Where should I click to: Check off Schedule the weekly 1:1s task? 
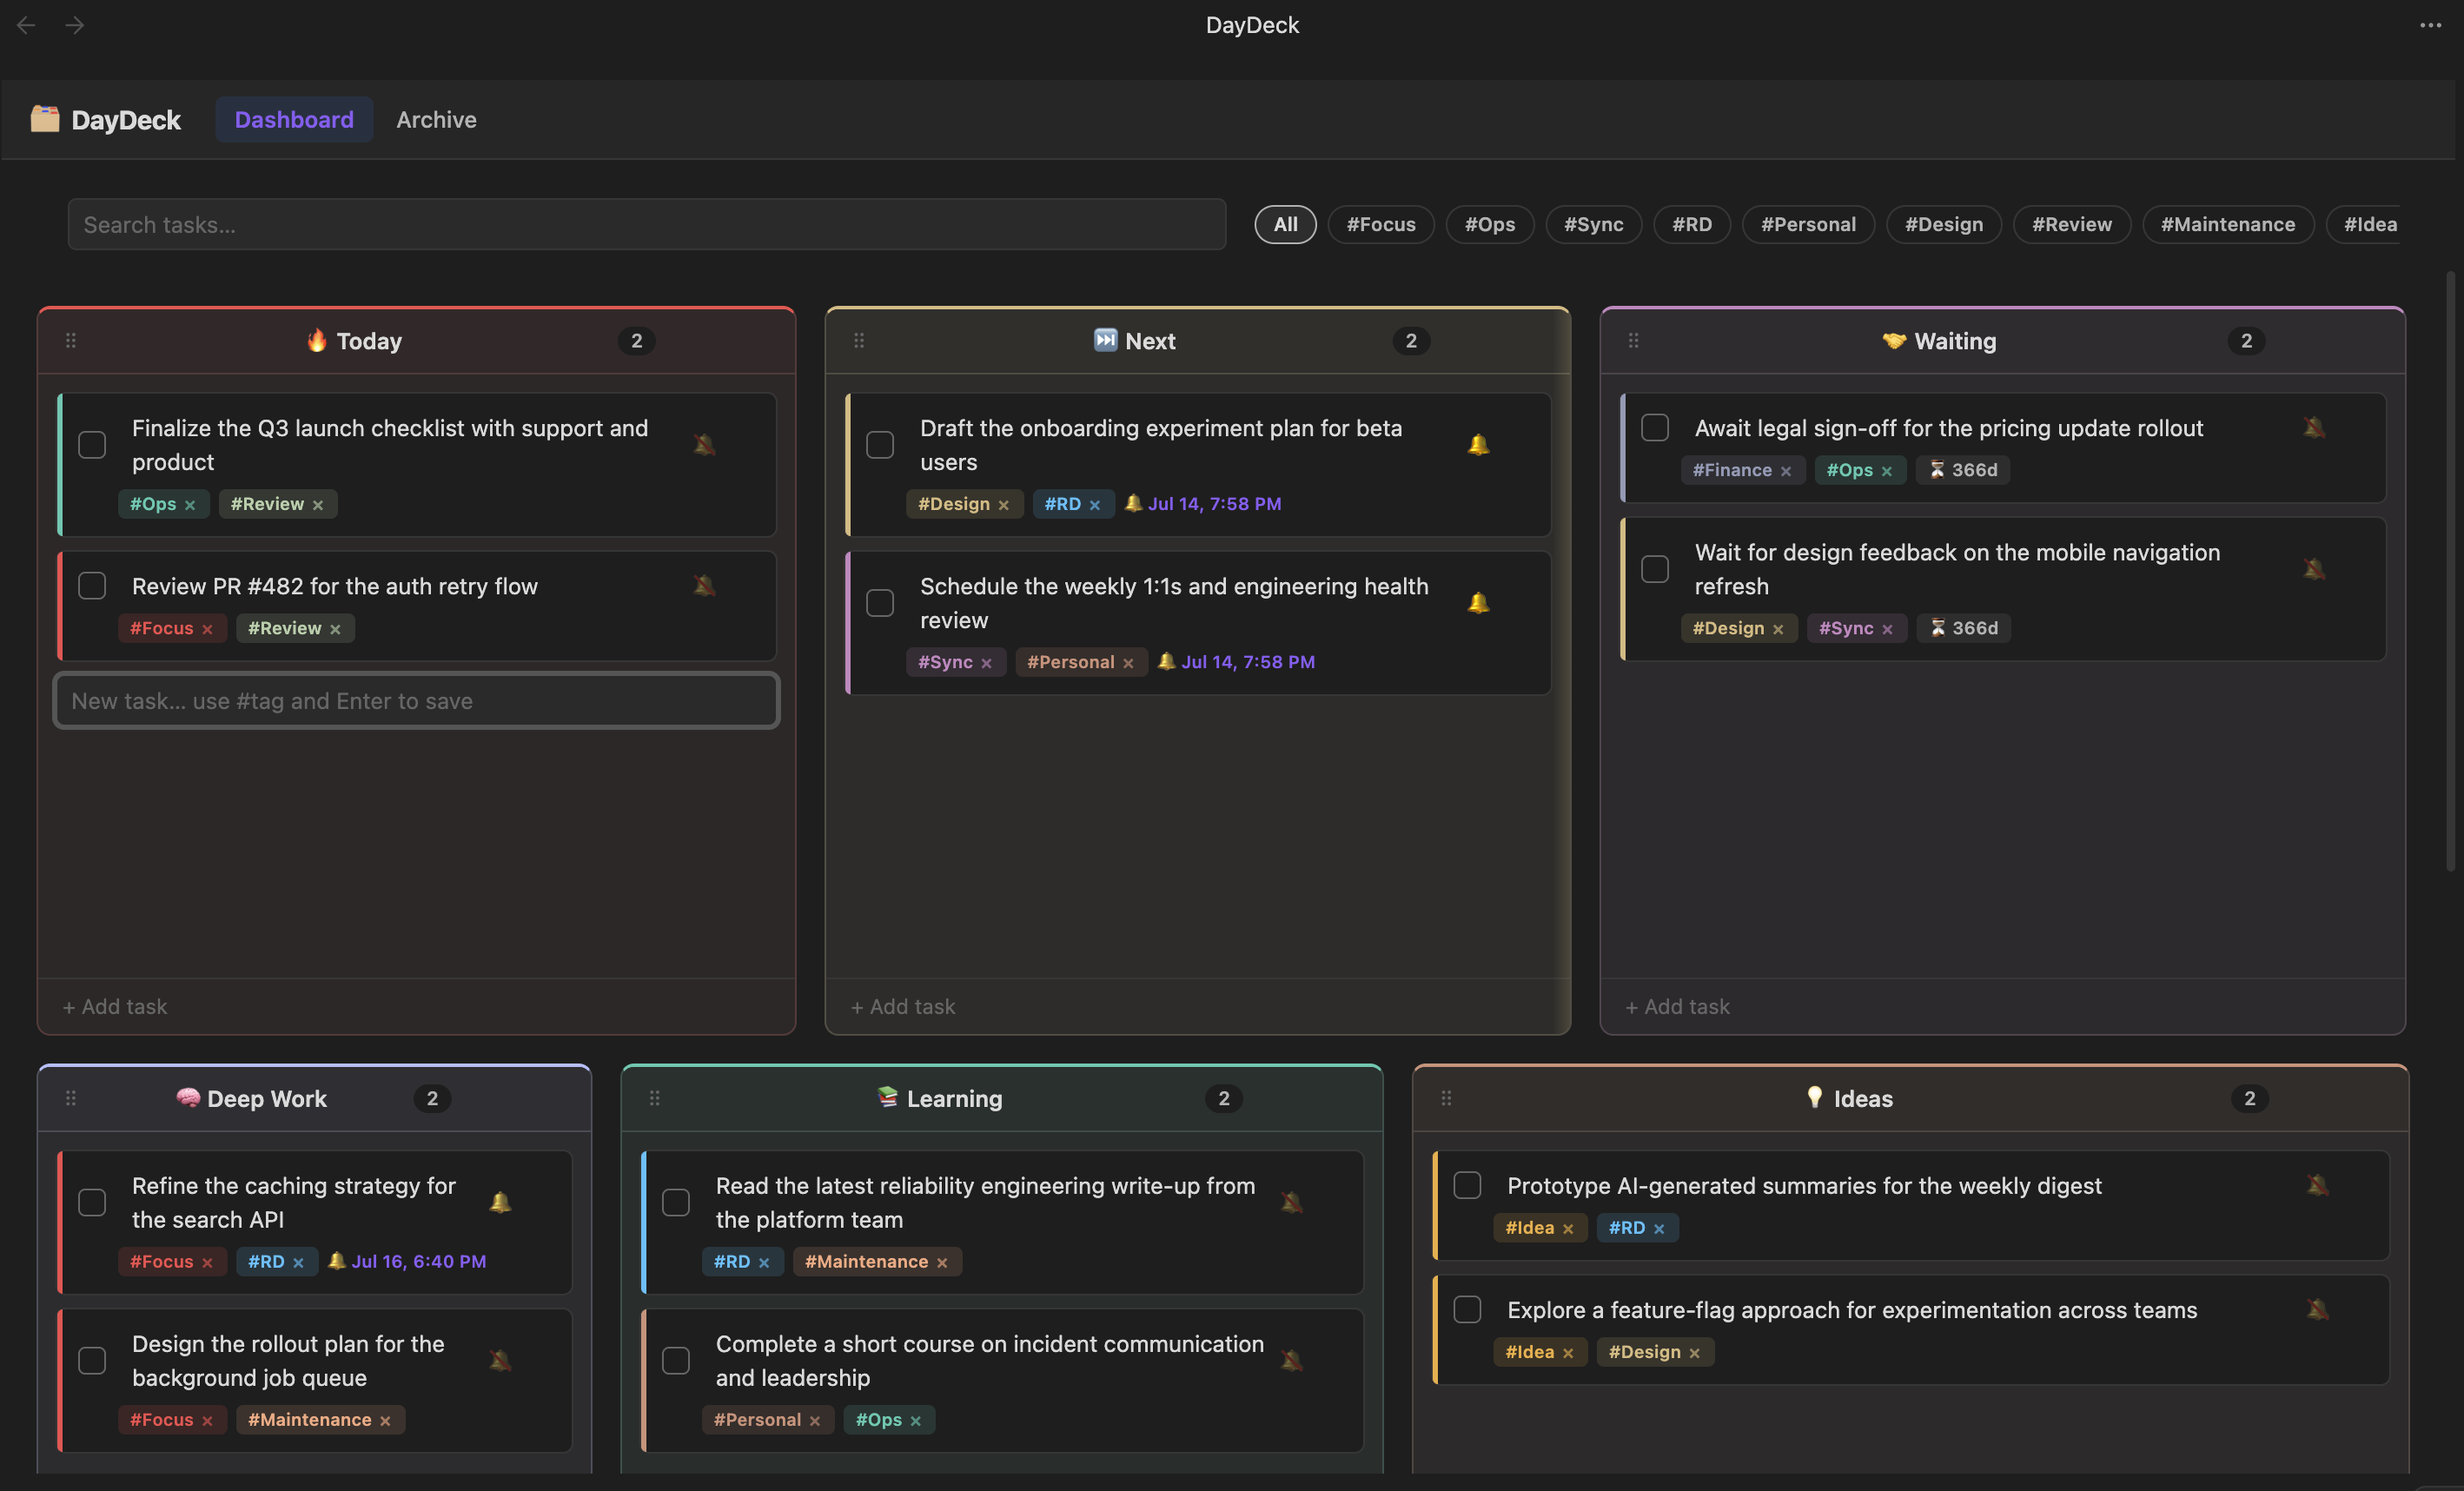[x=880, y=603]
